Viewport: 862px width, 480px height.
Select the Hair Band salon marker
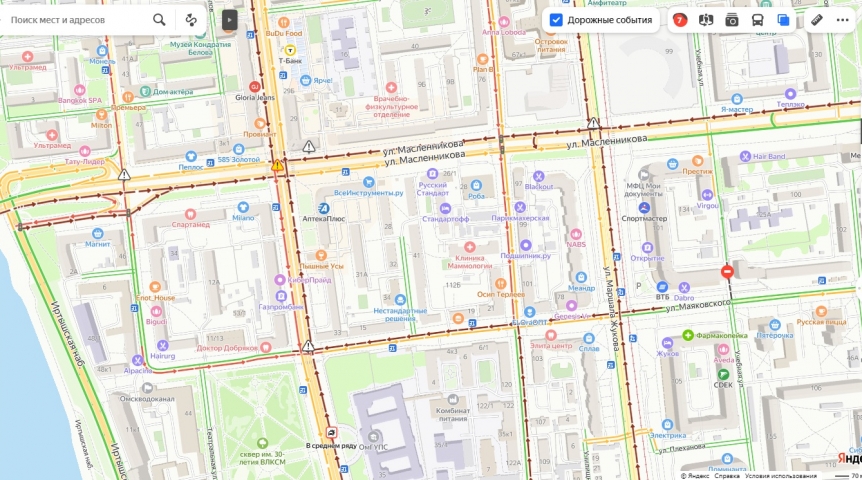tap(745, 156)
